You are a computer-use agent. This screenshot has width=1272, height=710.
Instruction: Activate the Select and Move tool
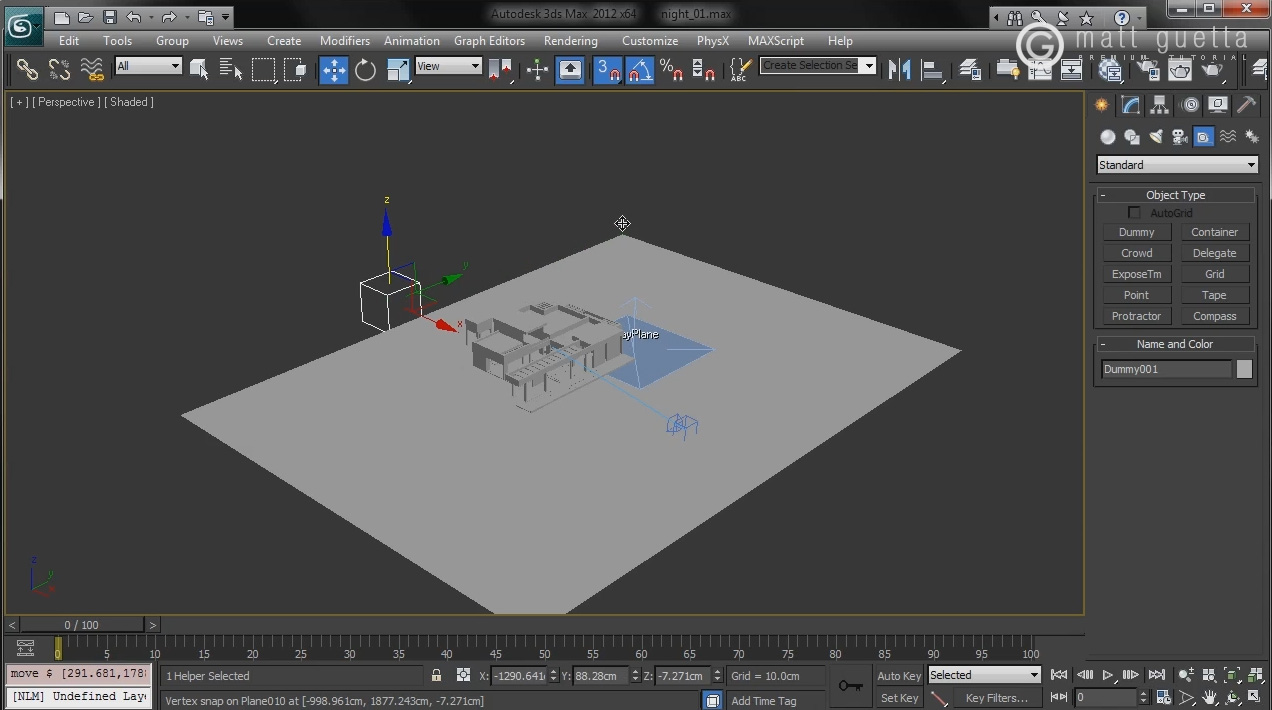(x=334, y=69)
